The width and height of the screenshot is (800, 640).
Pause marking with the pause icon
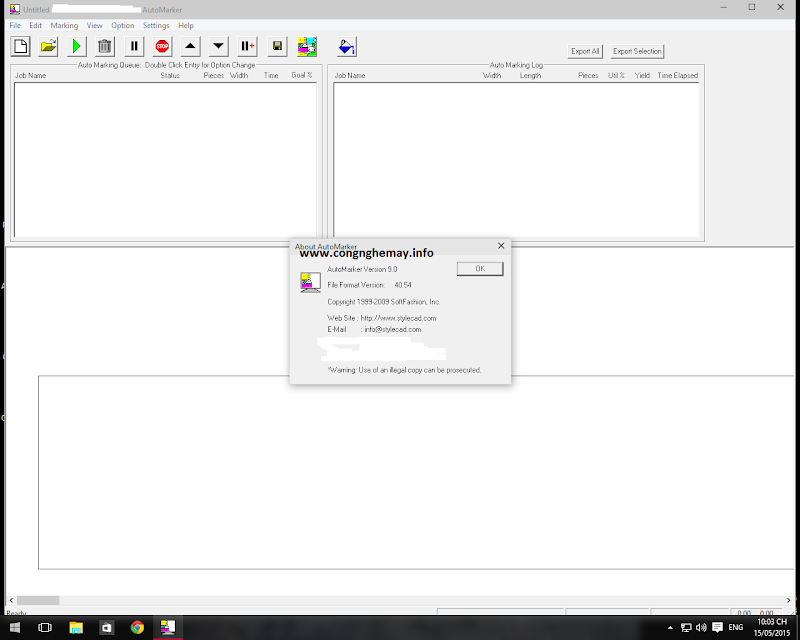134,46
